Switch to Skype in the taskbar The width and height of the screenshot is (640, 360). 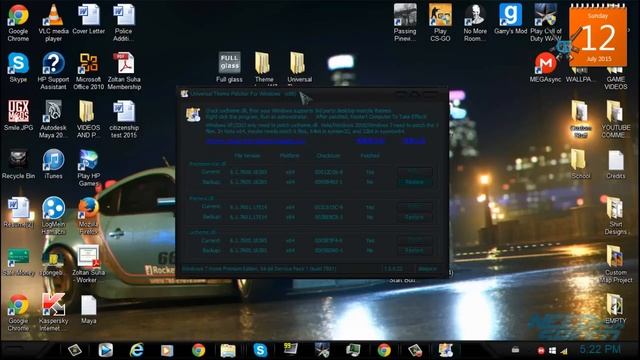click(260, 350)
